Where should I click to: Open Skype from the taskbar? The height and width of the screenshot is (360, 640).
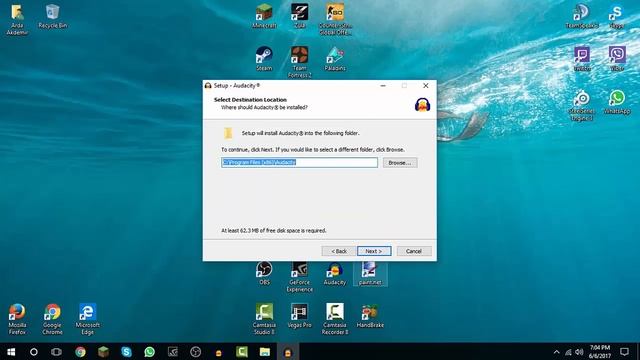[x=127, y=351]
